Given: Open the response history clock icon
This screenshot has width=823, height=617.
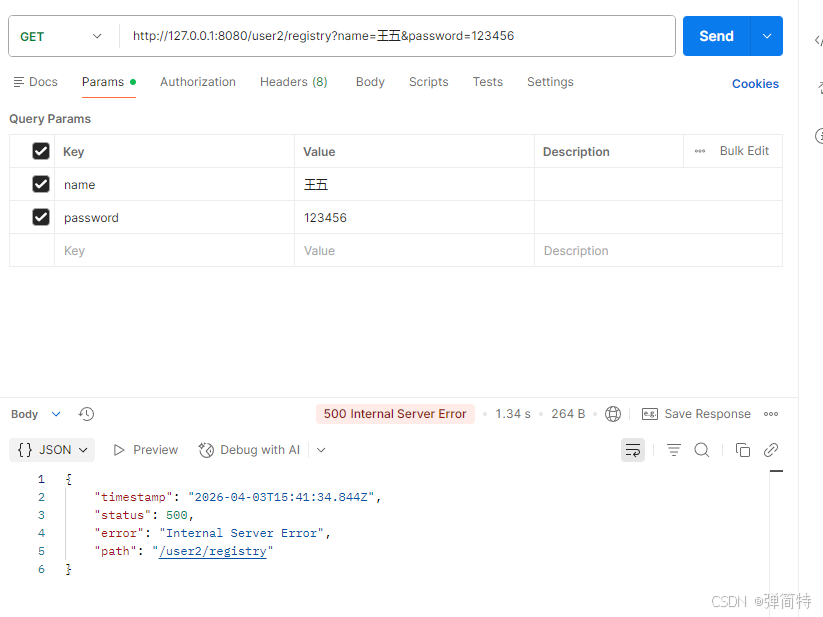Looking at the screenshot, I should click(86, 414).
